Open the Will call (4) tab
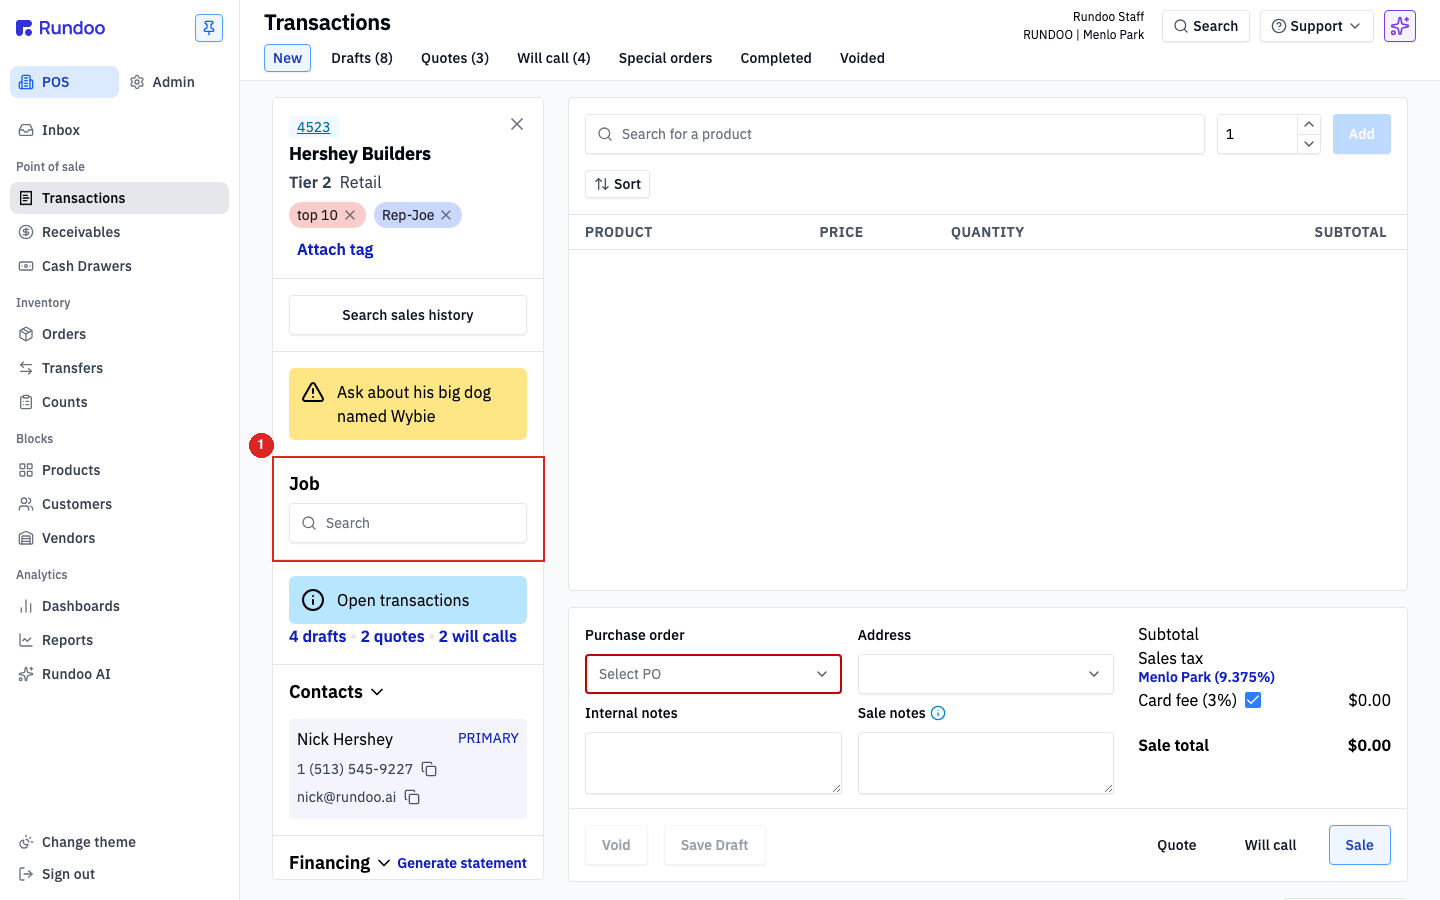This screenshot has width=1440, height=900. coord(554,58)
